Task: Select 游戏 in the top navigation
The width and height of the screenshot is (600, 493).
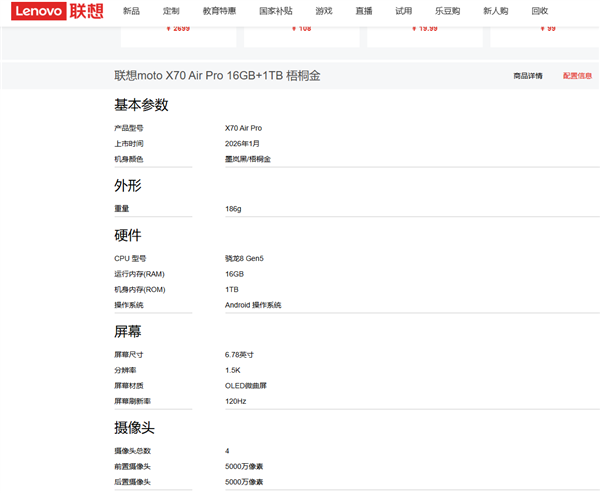Action: click(324, 11)
